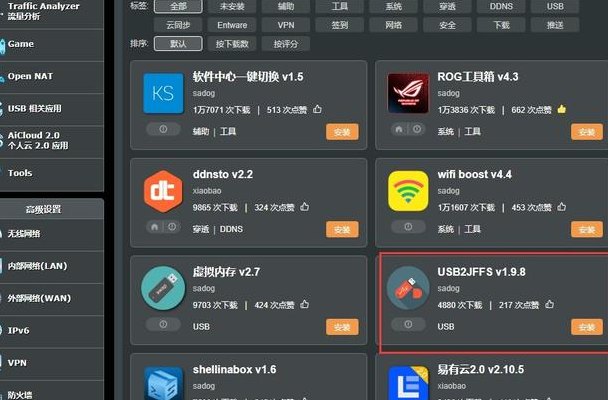This screenshot has width=608, height=400.
Task: Click the shellinabox v1.6 title
Action: (x=235, y=369)
